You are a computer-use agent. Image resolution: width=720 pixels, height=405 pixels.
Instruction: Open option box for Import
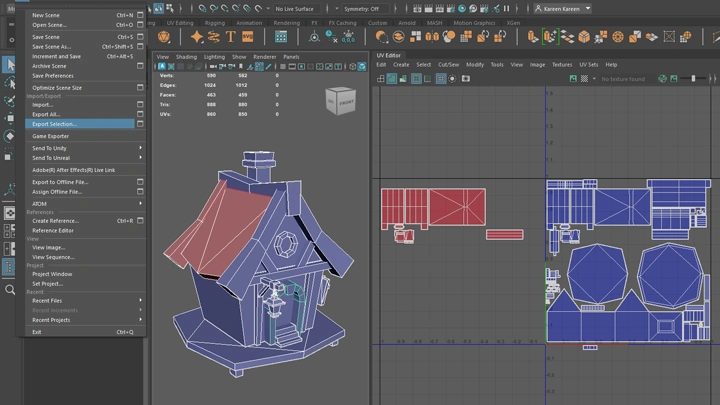click(x=140, y=104)
